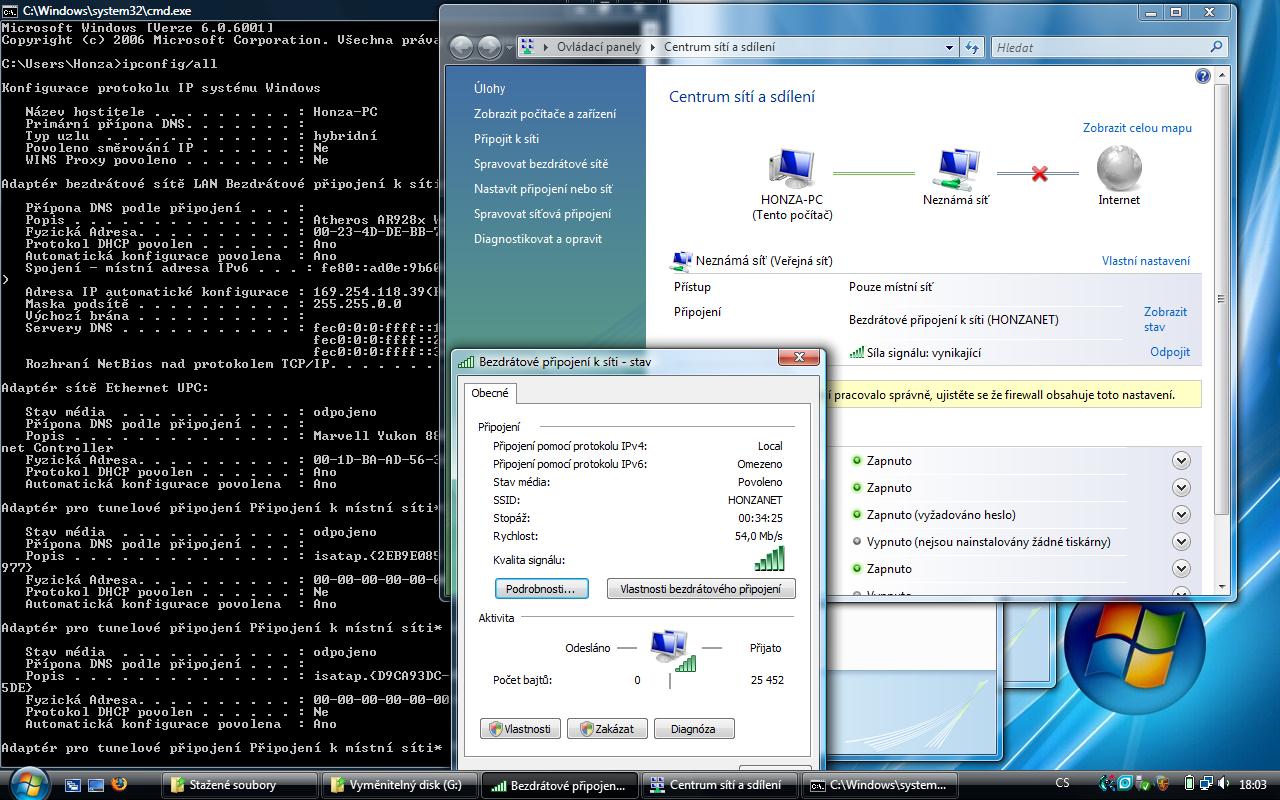This screenshot has width=1280, height=800.
Task: Open help with the blue question mark icon
Action: click(x=1203, y=76)
